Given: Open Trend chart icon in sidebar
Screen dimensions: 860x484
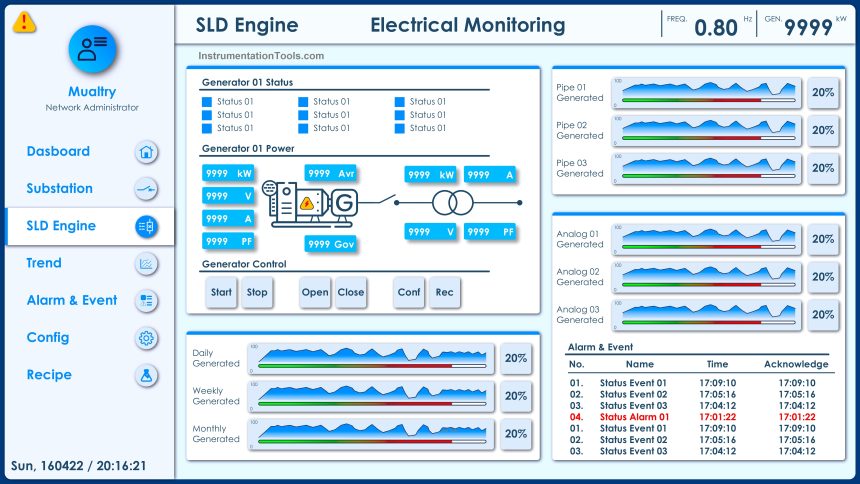Looking at the screenshot, I should pyautogui.click(x=146, y=264).
